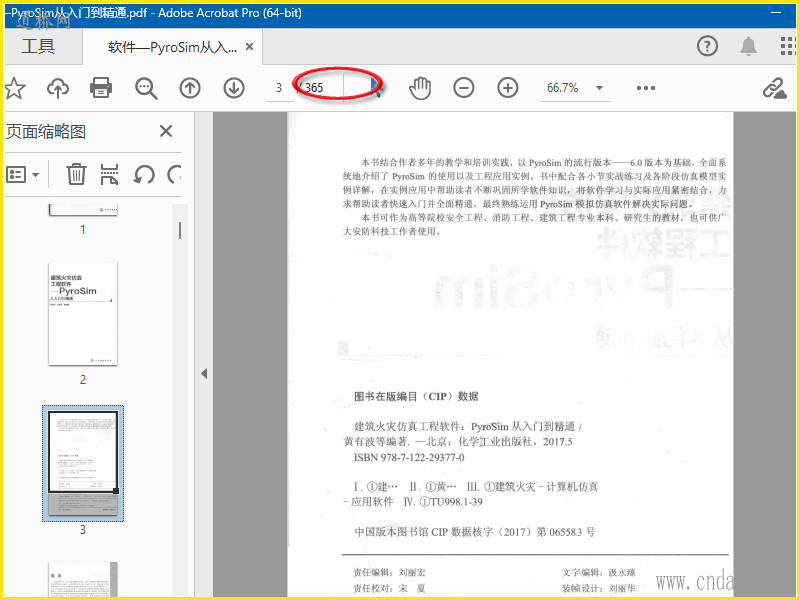Rotate page counterclockwise icon
800x600 pixels.
144,174
